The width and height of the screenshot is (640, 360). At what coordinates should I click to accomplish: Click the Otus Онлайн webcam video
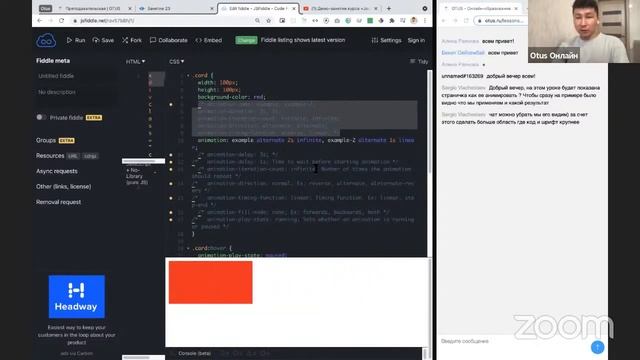pyautogui.click(x=584, y=31)
